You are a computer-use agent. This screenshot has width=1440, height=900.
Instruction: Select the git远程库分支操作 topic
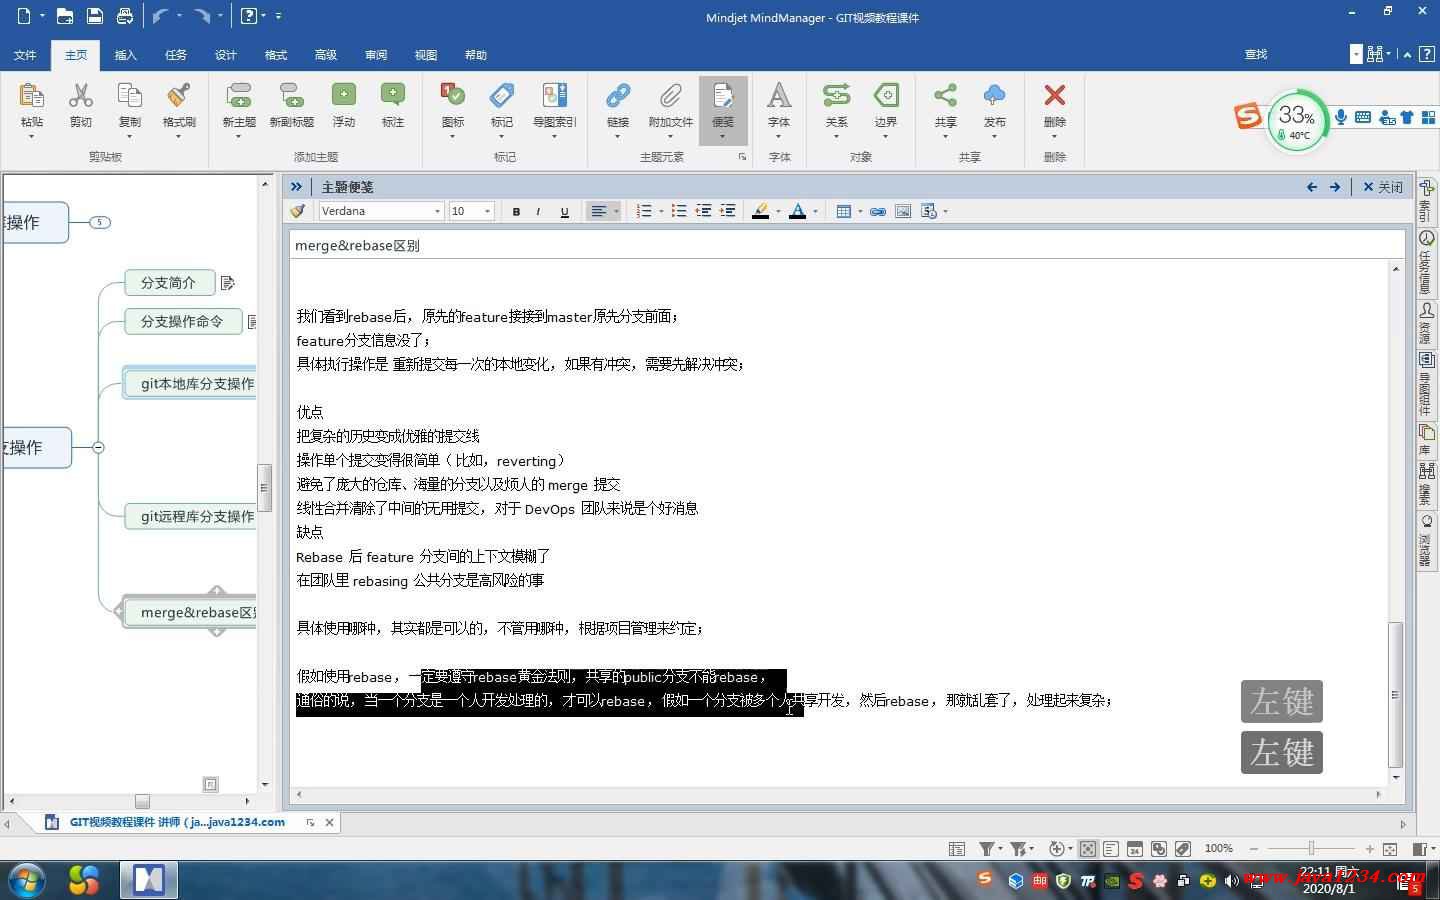coord(190,516)
